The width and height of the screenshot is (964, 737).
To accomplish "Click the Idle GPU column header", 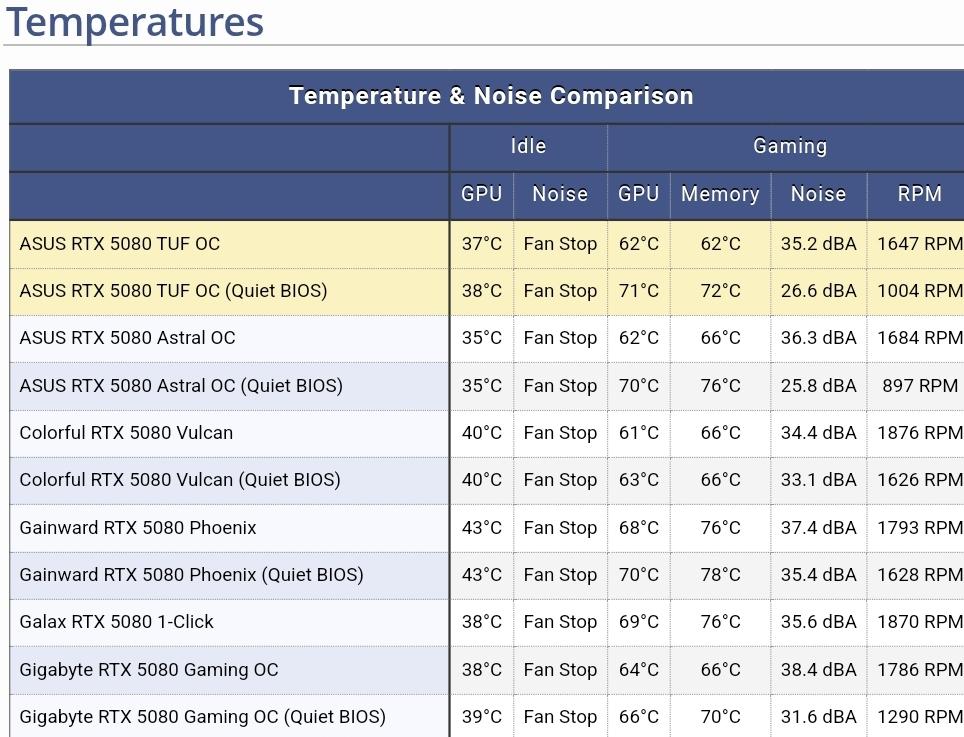I will [481, 194].
